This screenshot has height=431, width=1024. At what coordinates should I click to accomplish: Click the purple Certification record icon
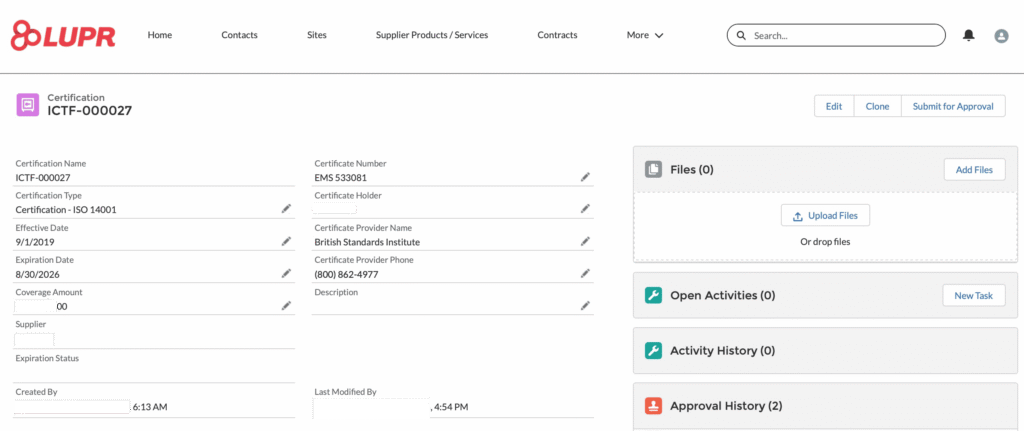coord(28,104)
